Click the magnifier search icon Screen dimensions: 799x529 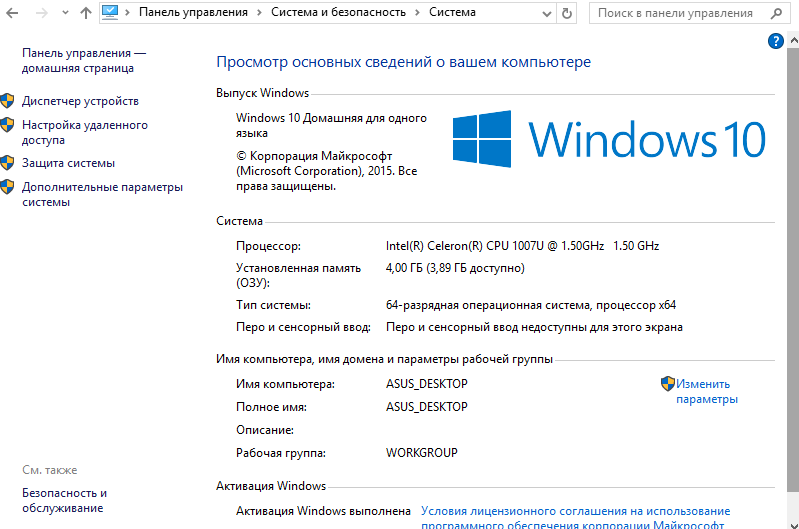[776, 14]
